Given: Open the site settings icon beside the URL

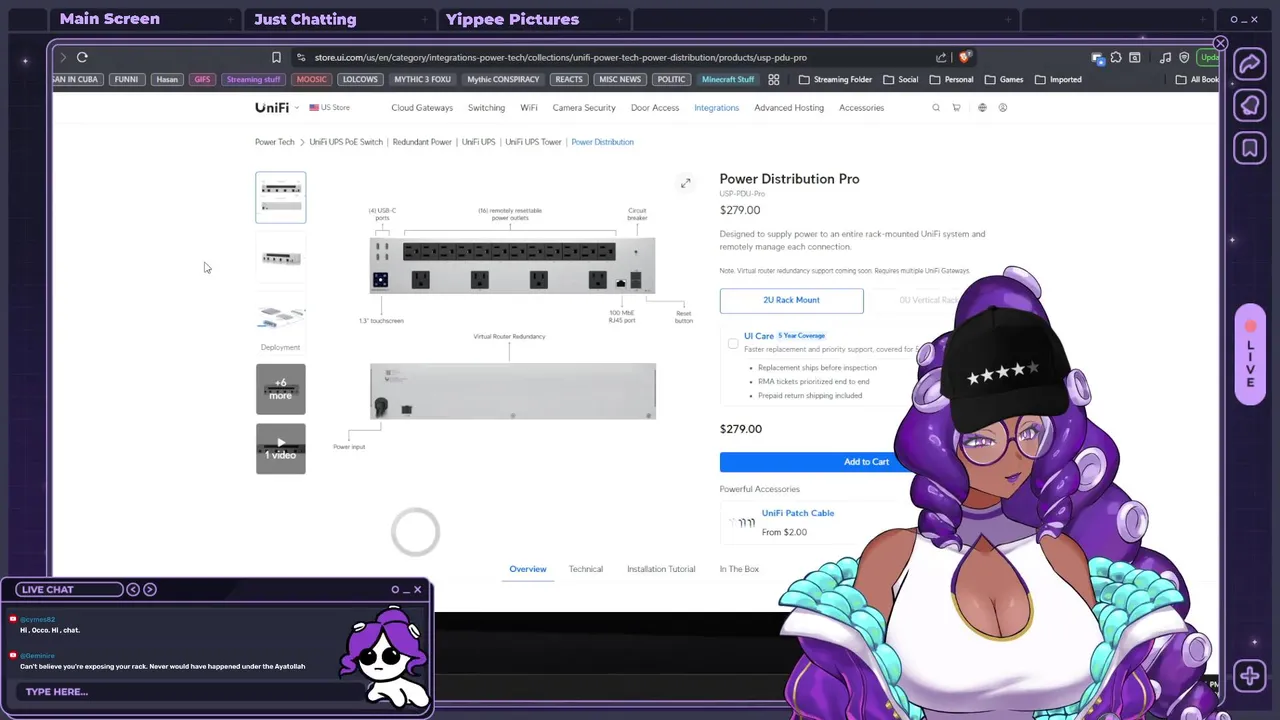Looking at the screenshot, I should pos(300,57).
